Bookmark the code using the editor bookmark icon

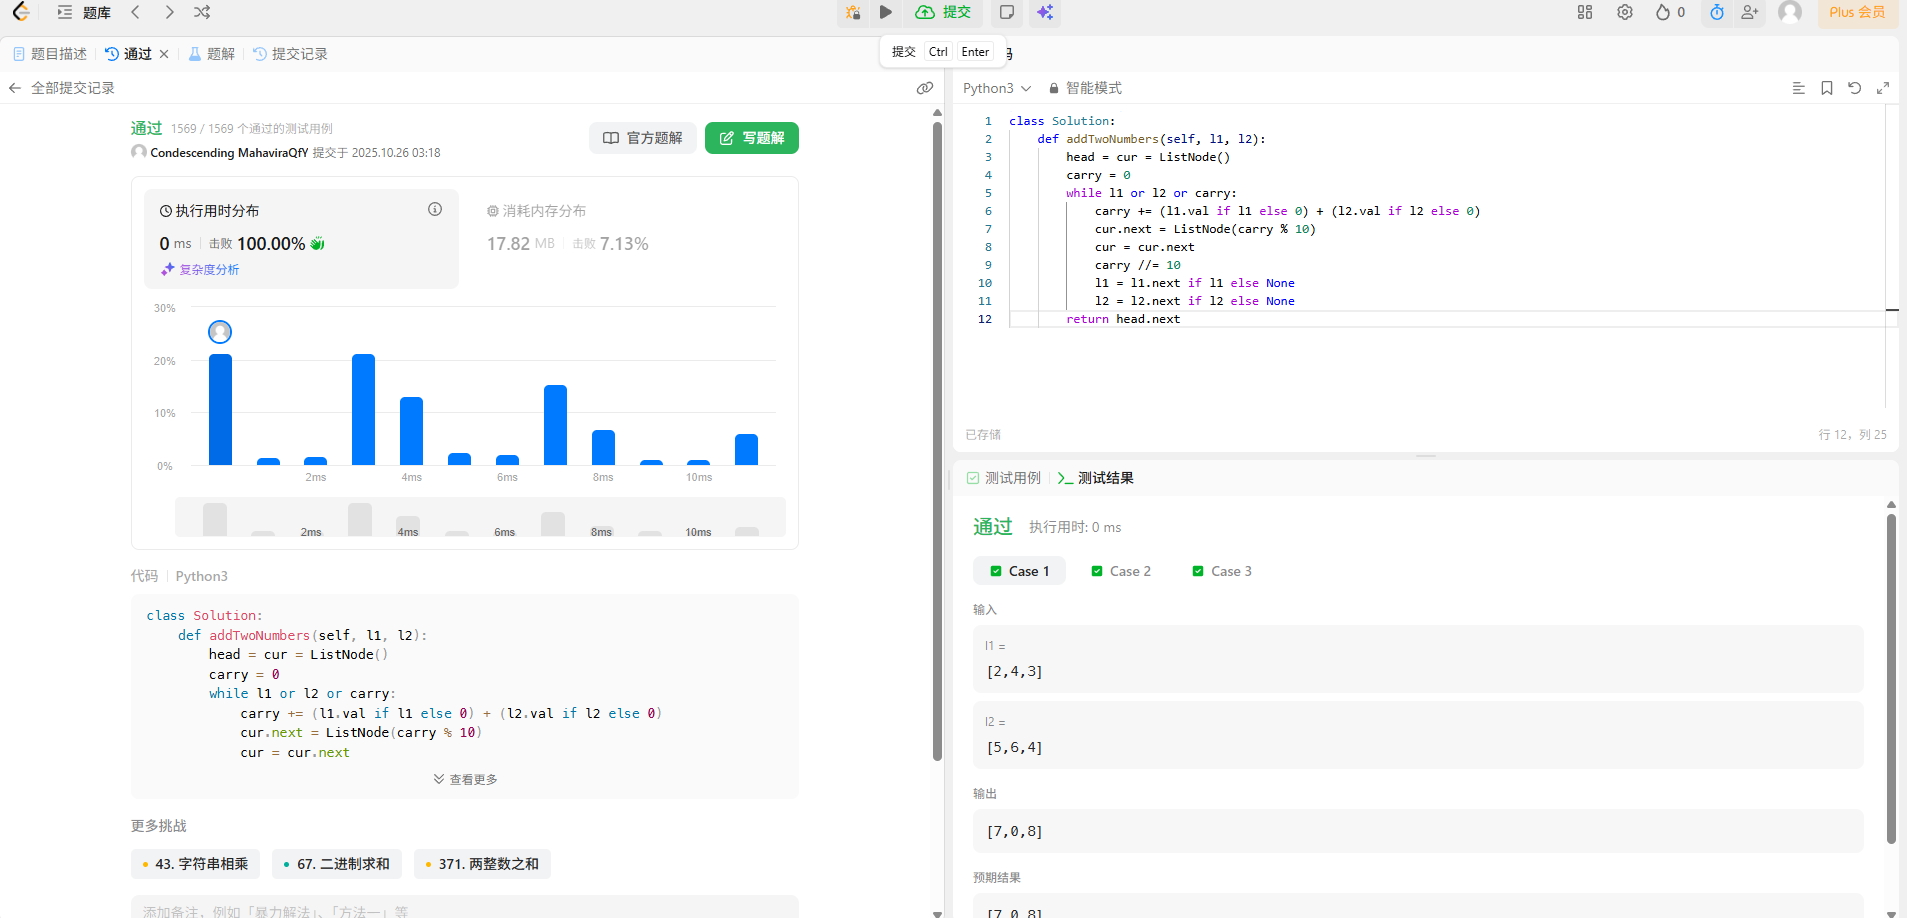1827,88
